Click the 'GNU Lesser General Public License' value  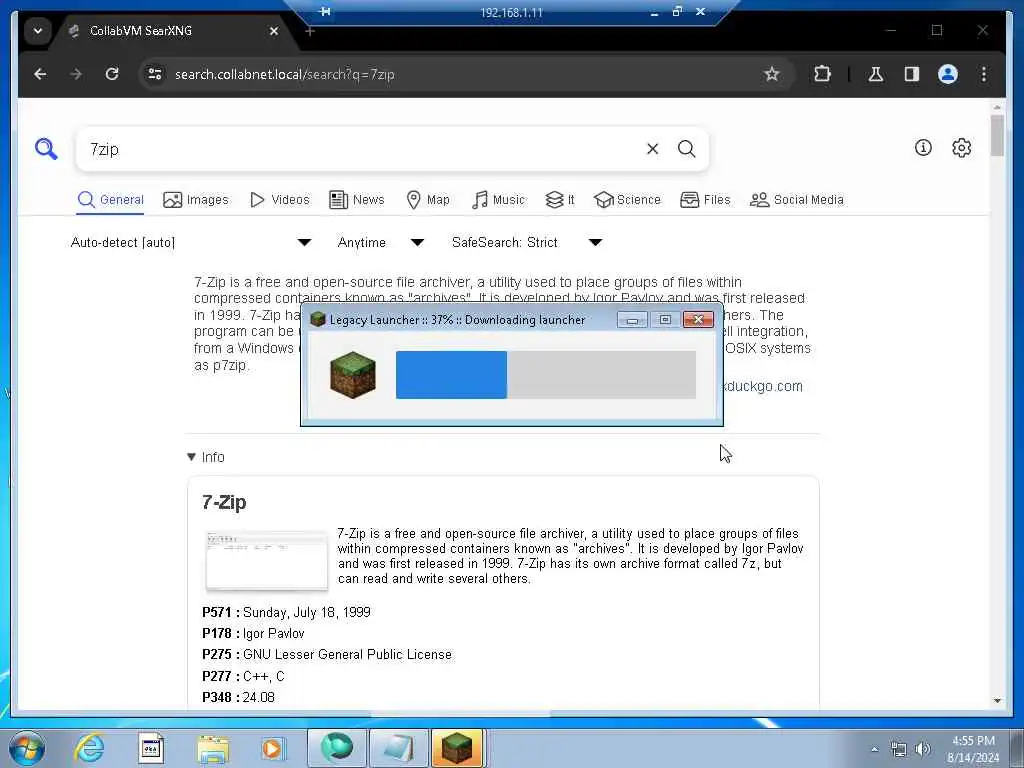click(347, 654)
